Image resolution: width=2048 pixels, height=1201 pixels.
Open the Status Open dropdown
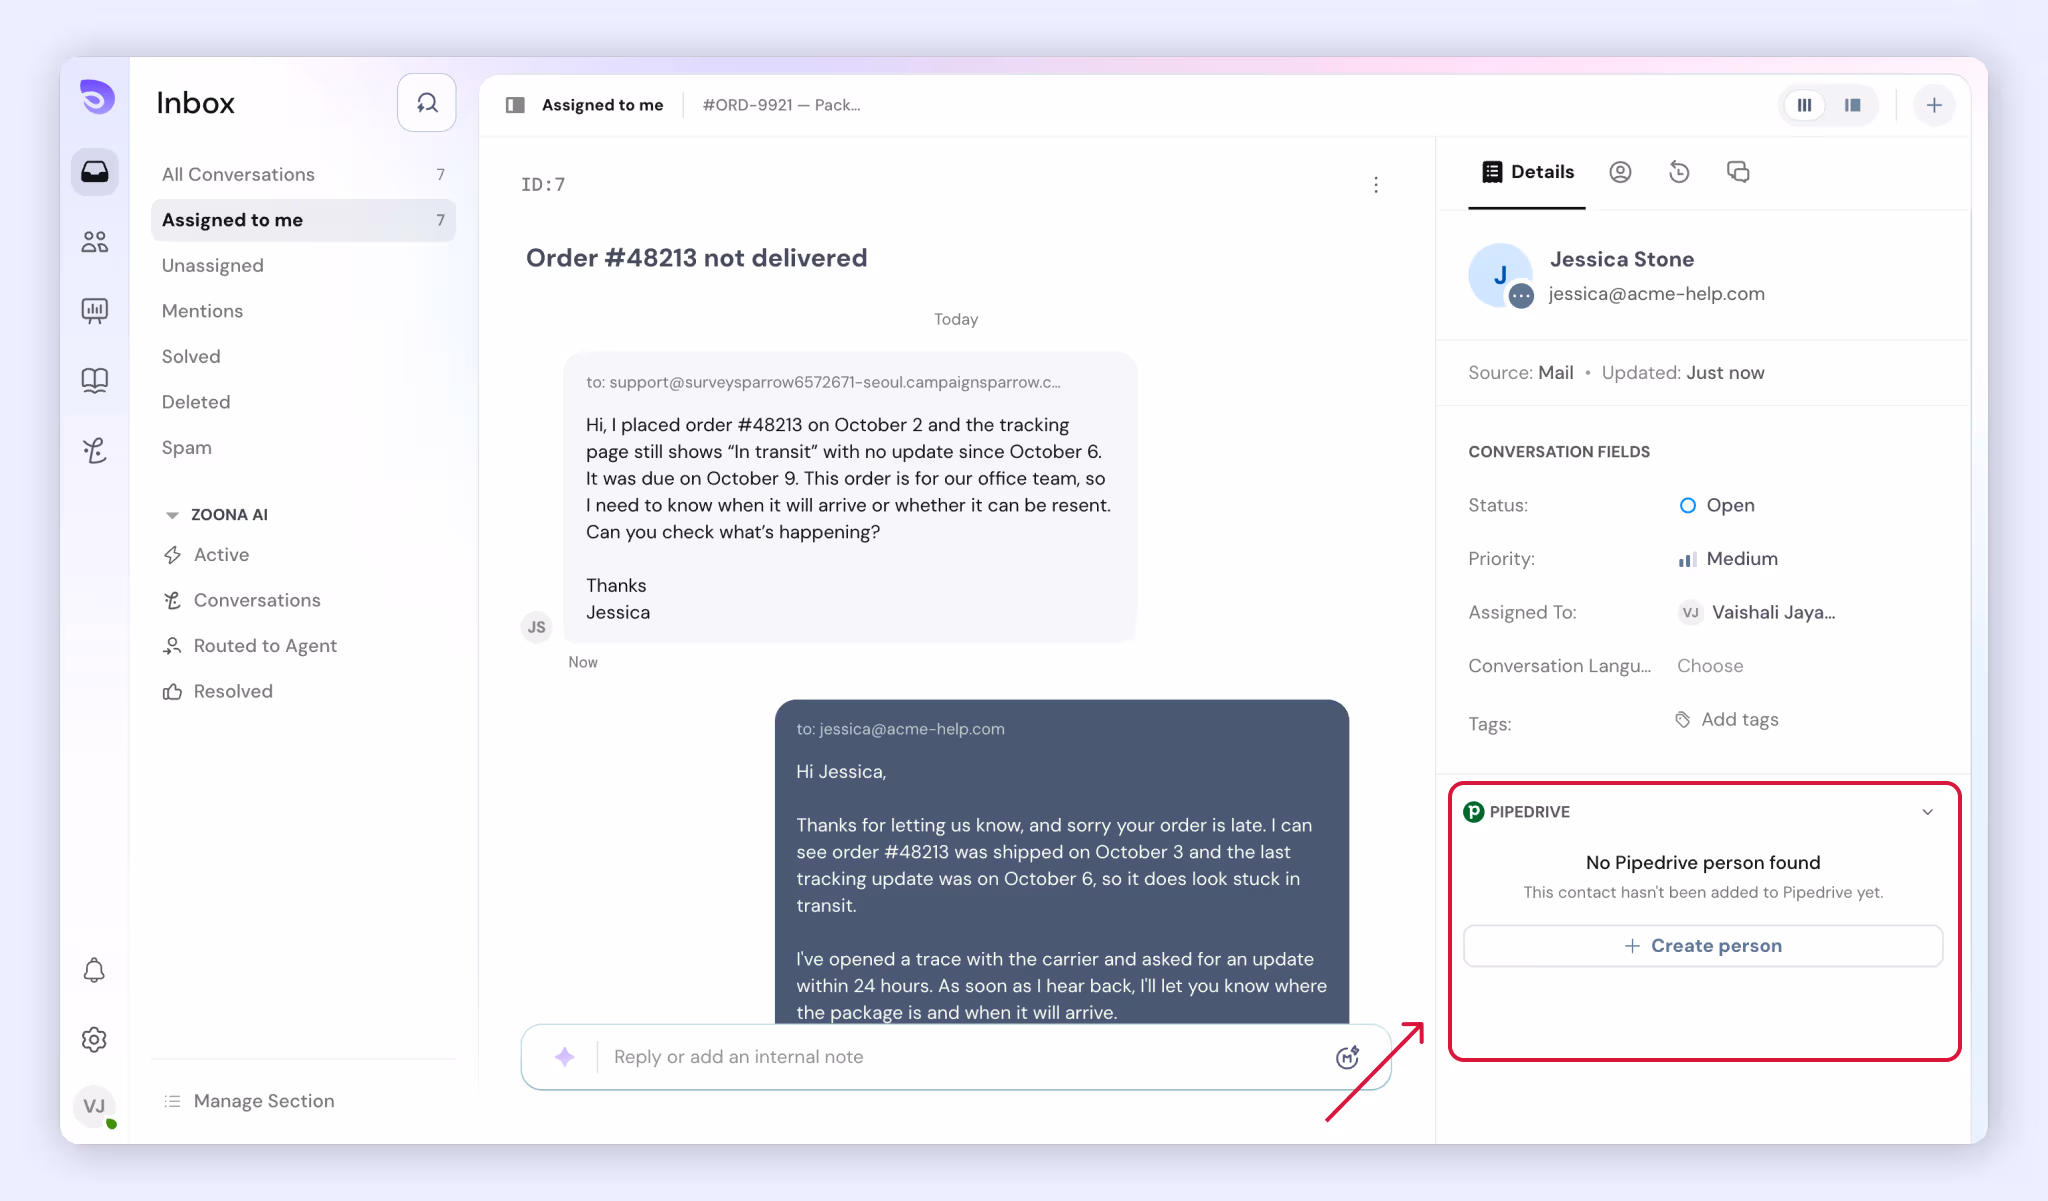(x=1716, y=505)
